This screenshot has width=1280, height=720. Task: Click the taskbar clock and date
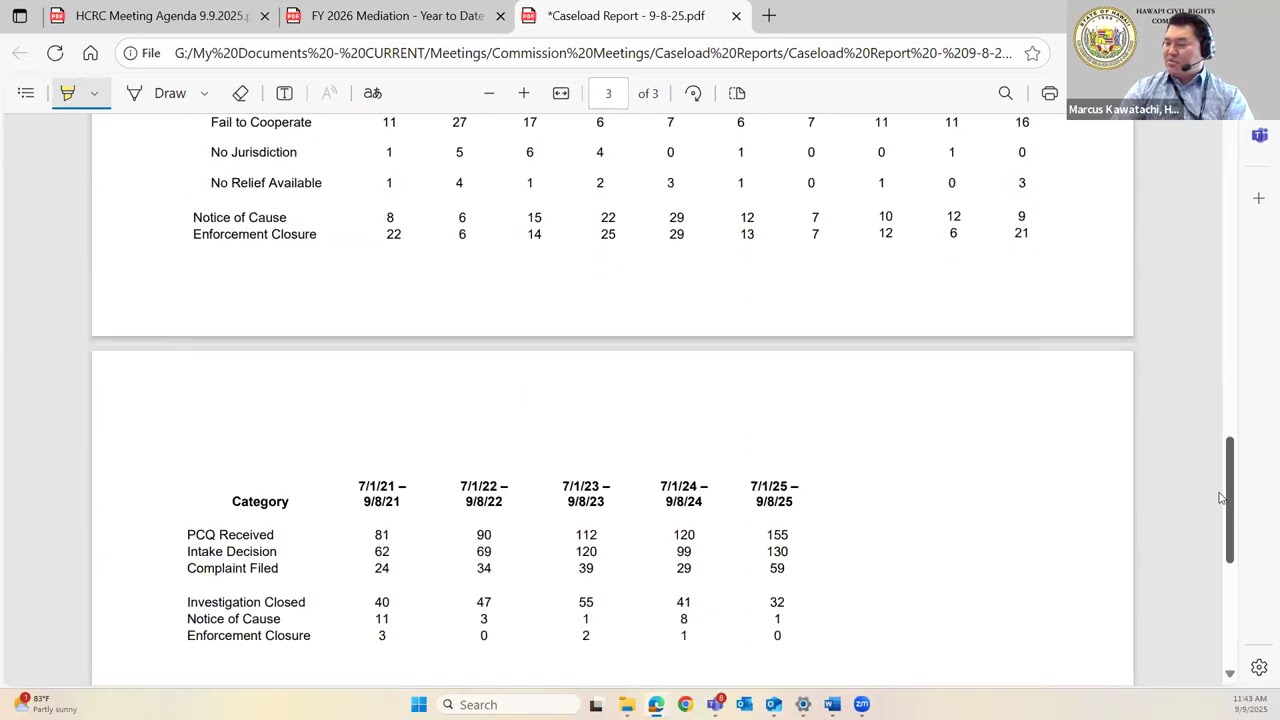(1250, 704)
